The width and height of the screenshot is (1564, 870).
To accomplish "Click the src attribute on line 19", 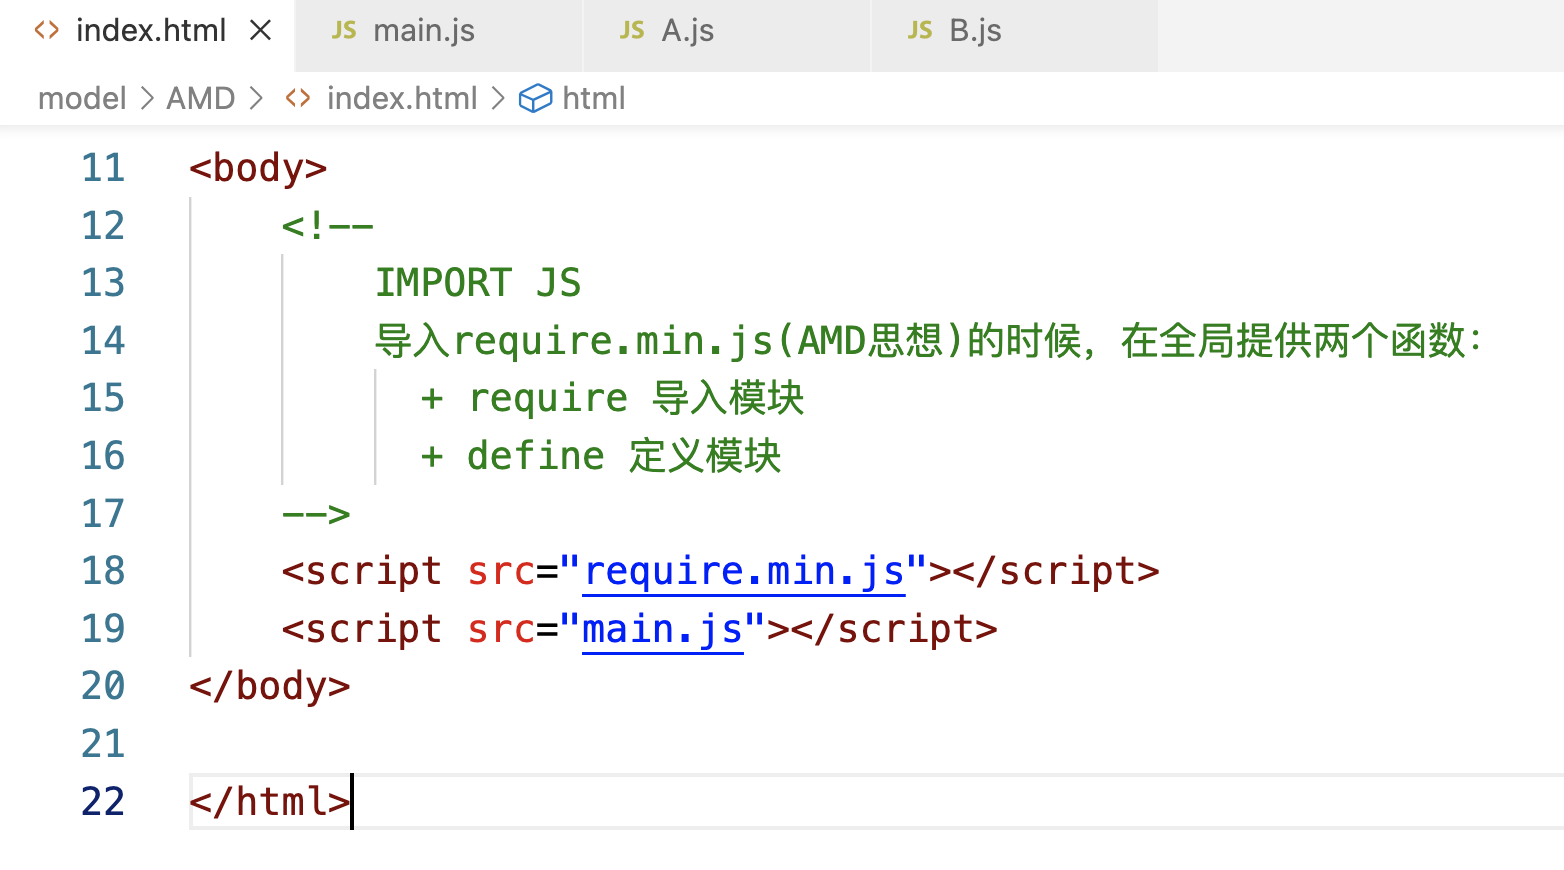I will [501, 629].
